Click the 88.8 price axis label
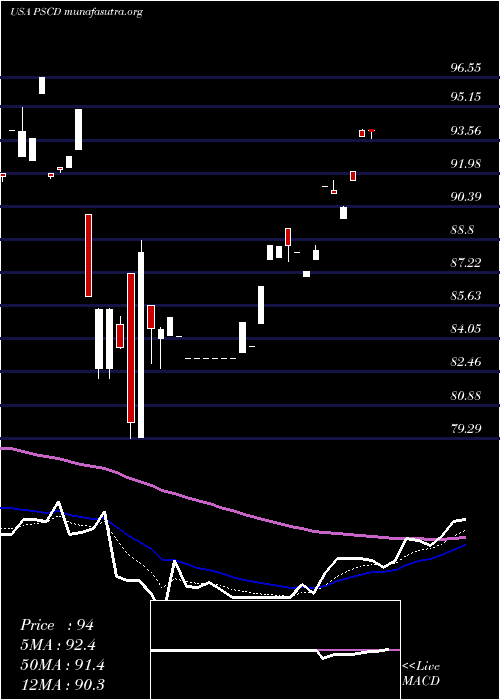Screen dimensions: 500x700 coord(462,230)
